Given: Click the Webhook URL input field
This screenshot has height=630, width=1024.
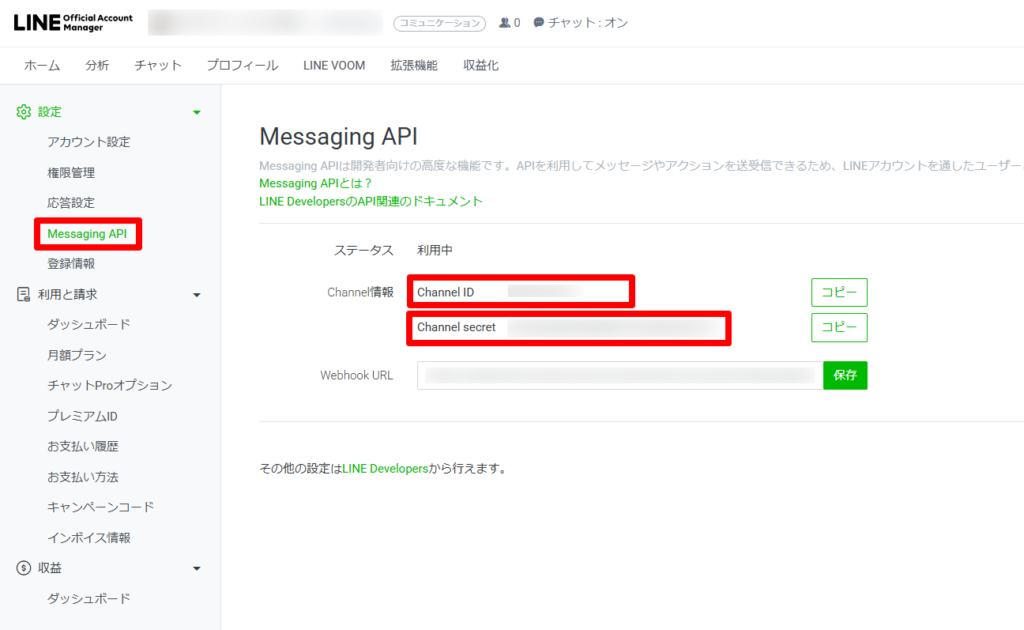Looking at the screenshot, I should coord(620,375).
